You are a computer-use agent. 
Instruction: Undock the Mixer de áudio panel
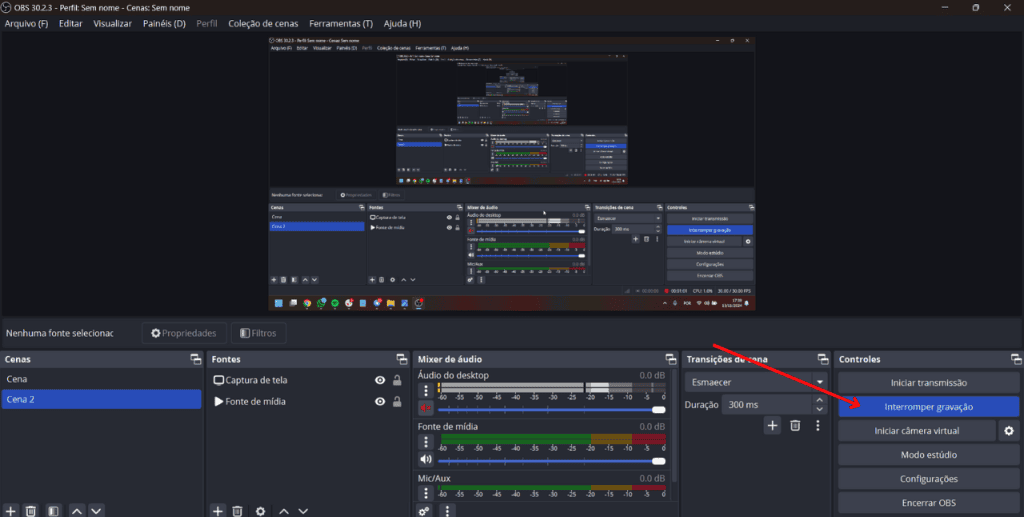pyautogui.click(x=671, y=359)
